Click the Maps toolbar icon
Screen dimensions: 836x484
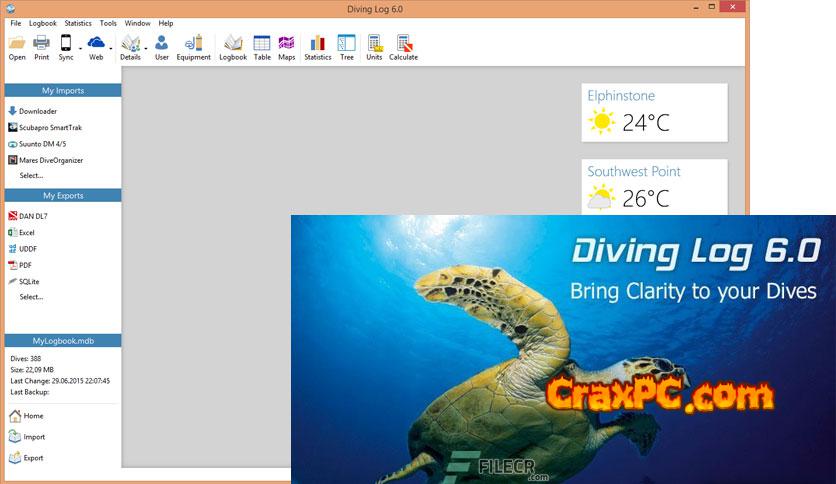[287, 47]
